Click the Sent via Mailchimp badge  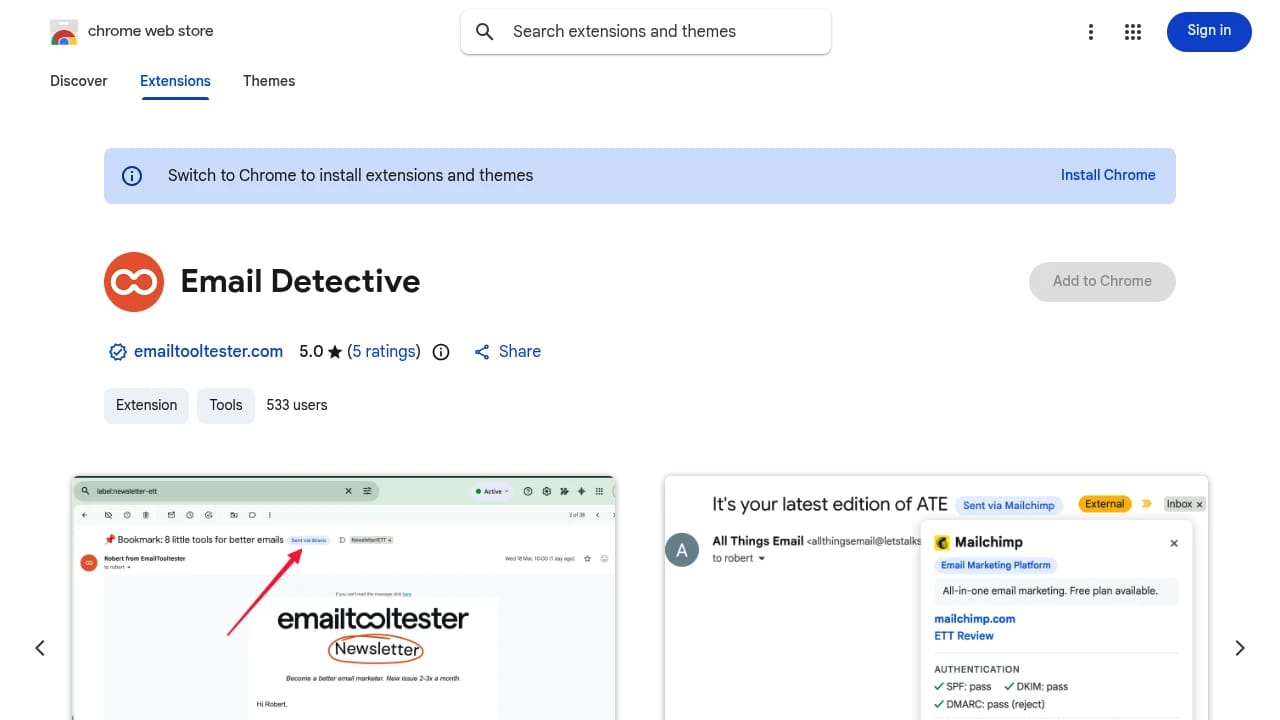(x=1008, y=505)
